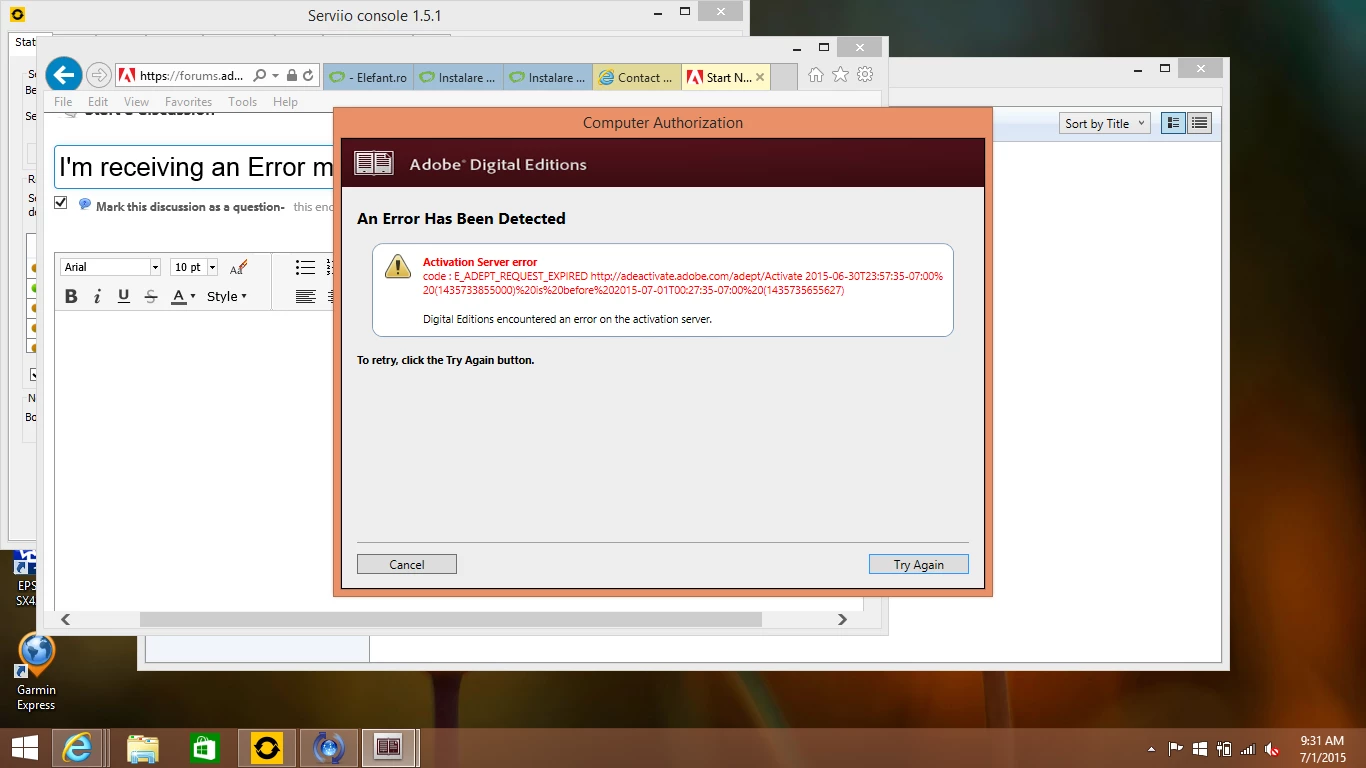
Task: Switch to the second Instalare tab
Action: pos(548,77)
